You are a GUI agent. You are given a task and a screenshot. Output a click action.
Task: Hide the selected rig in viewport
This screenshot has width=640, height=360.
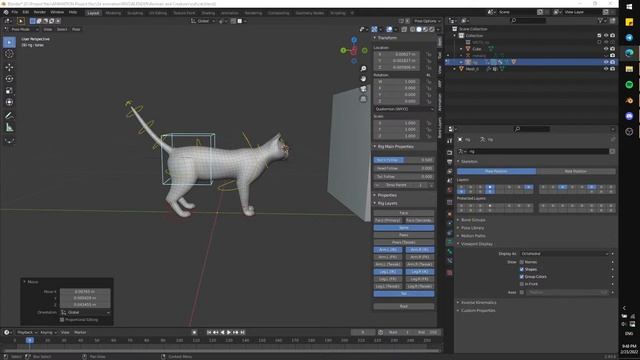[x=606, y=62]
